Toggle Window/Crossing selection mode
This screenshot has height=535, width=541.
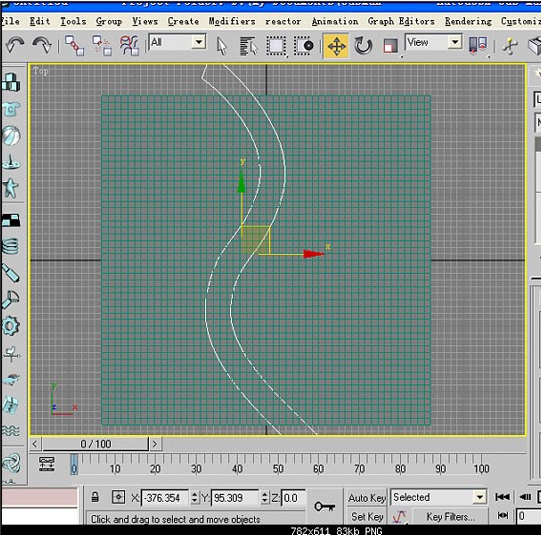point(304,46)
